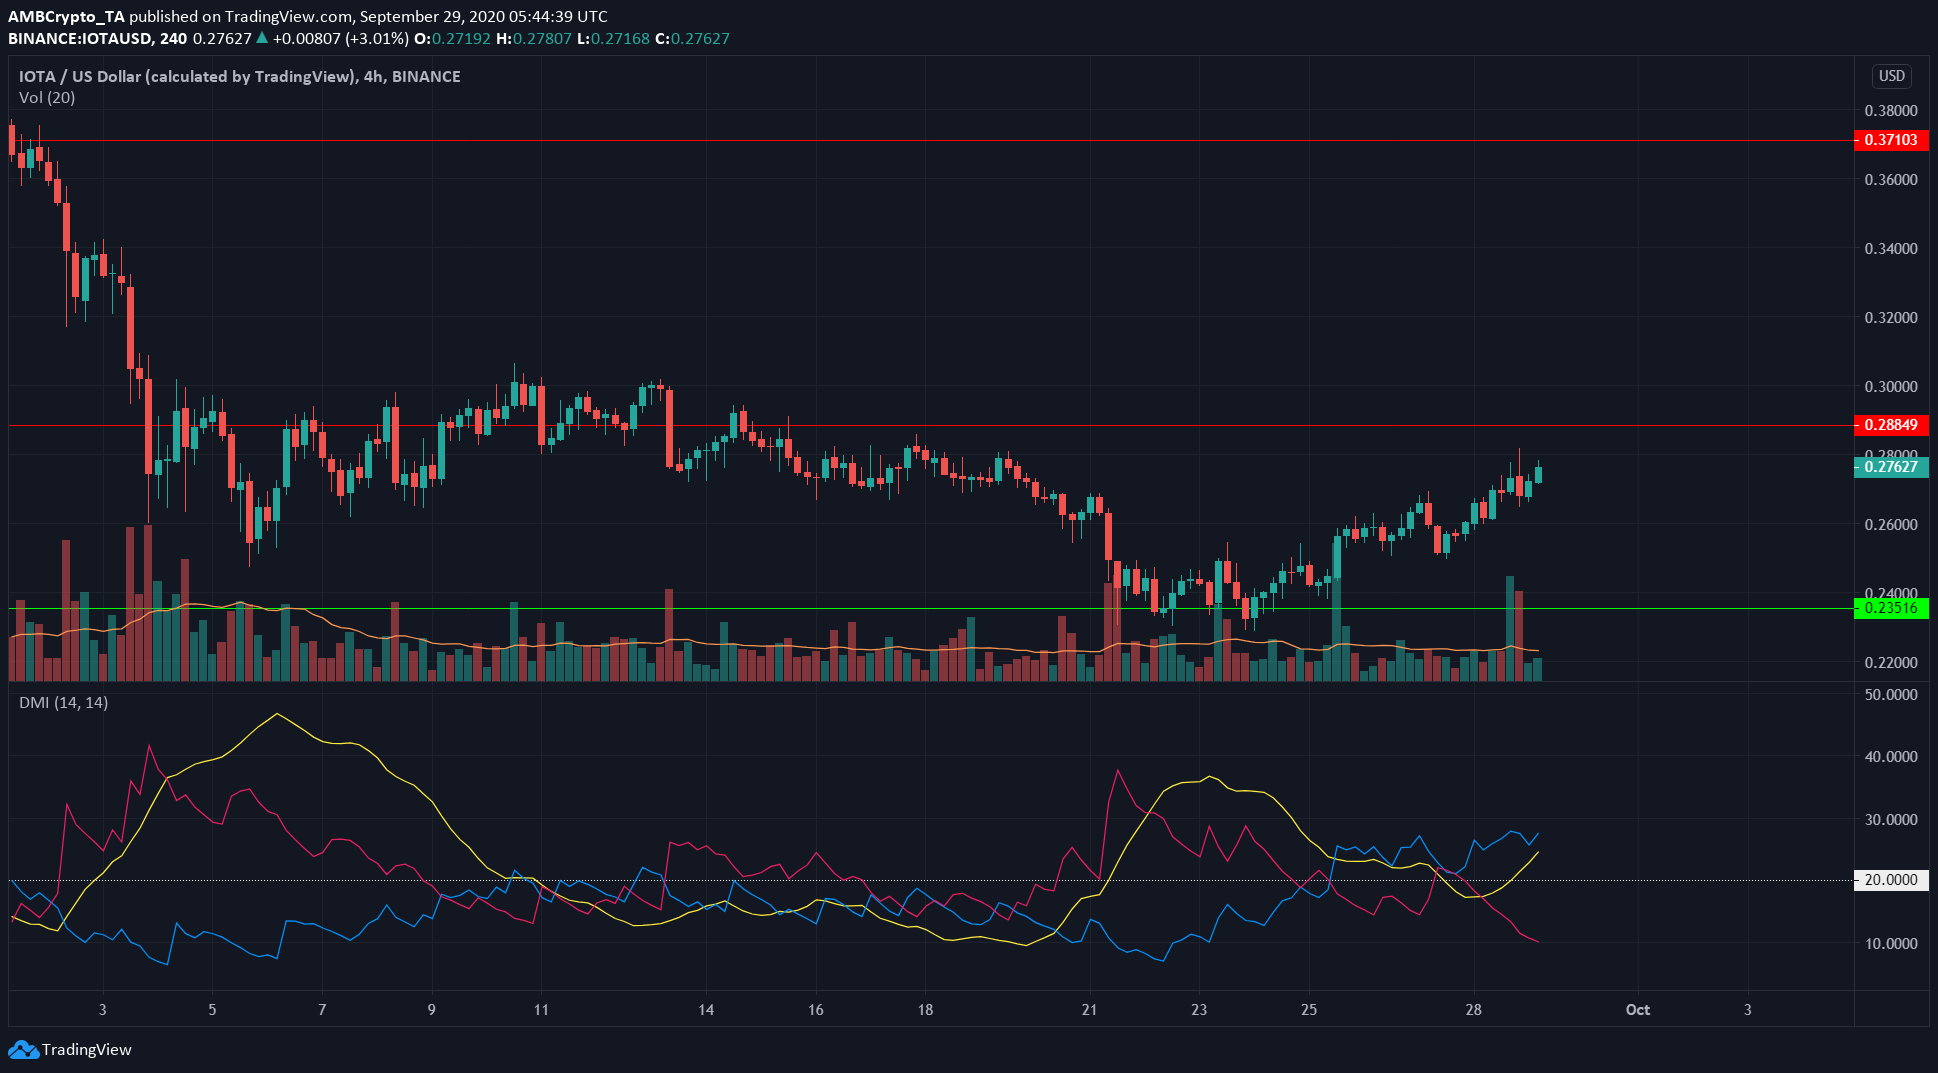1938x1073 pixels.
Task: Click the BINANCE:IOTAUSD symbol in header
Action: pos(80,38)
